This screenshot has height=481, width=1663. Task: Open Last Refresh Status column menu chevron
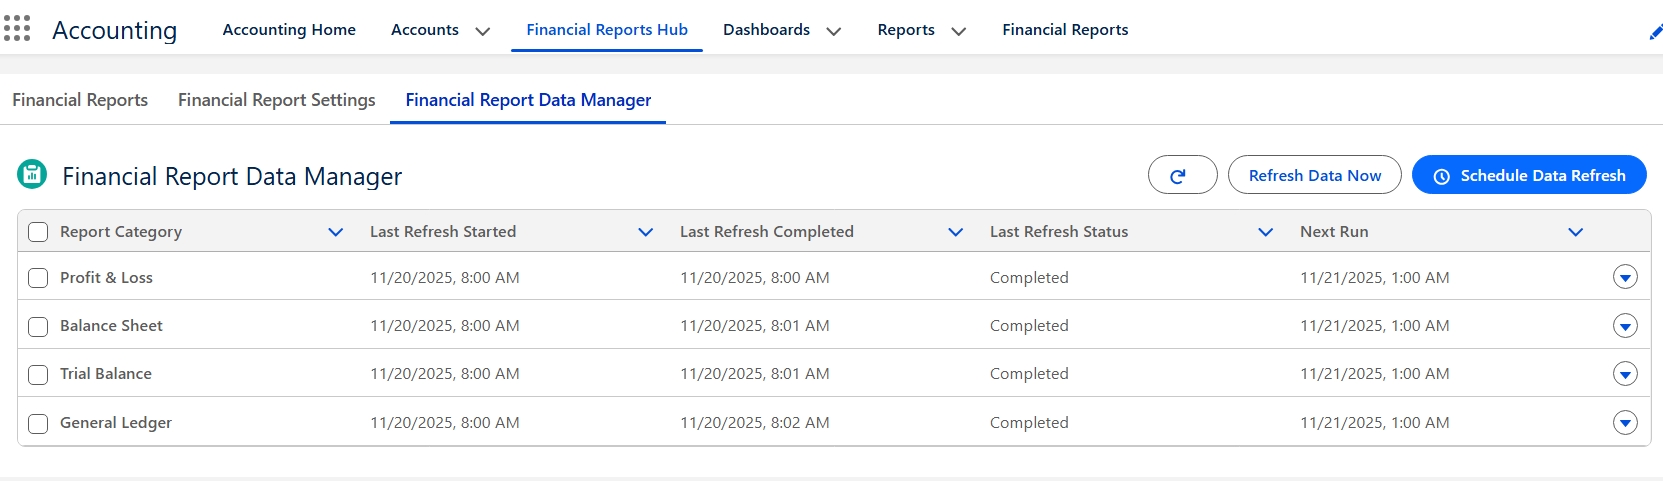click(x=1266, y=232)
